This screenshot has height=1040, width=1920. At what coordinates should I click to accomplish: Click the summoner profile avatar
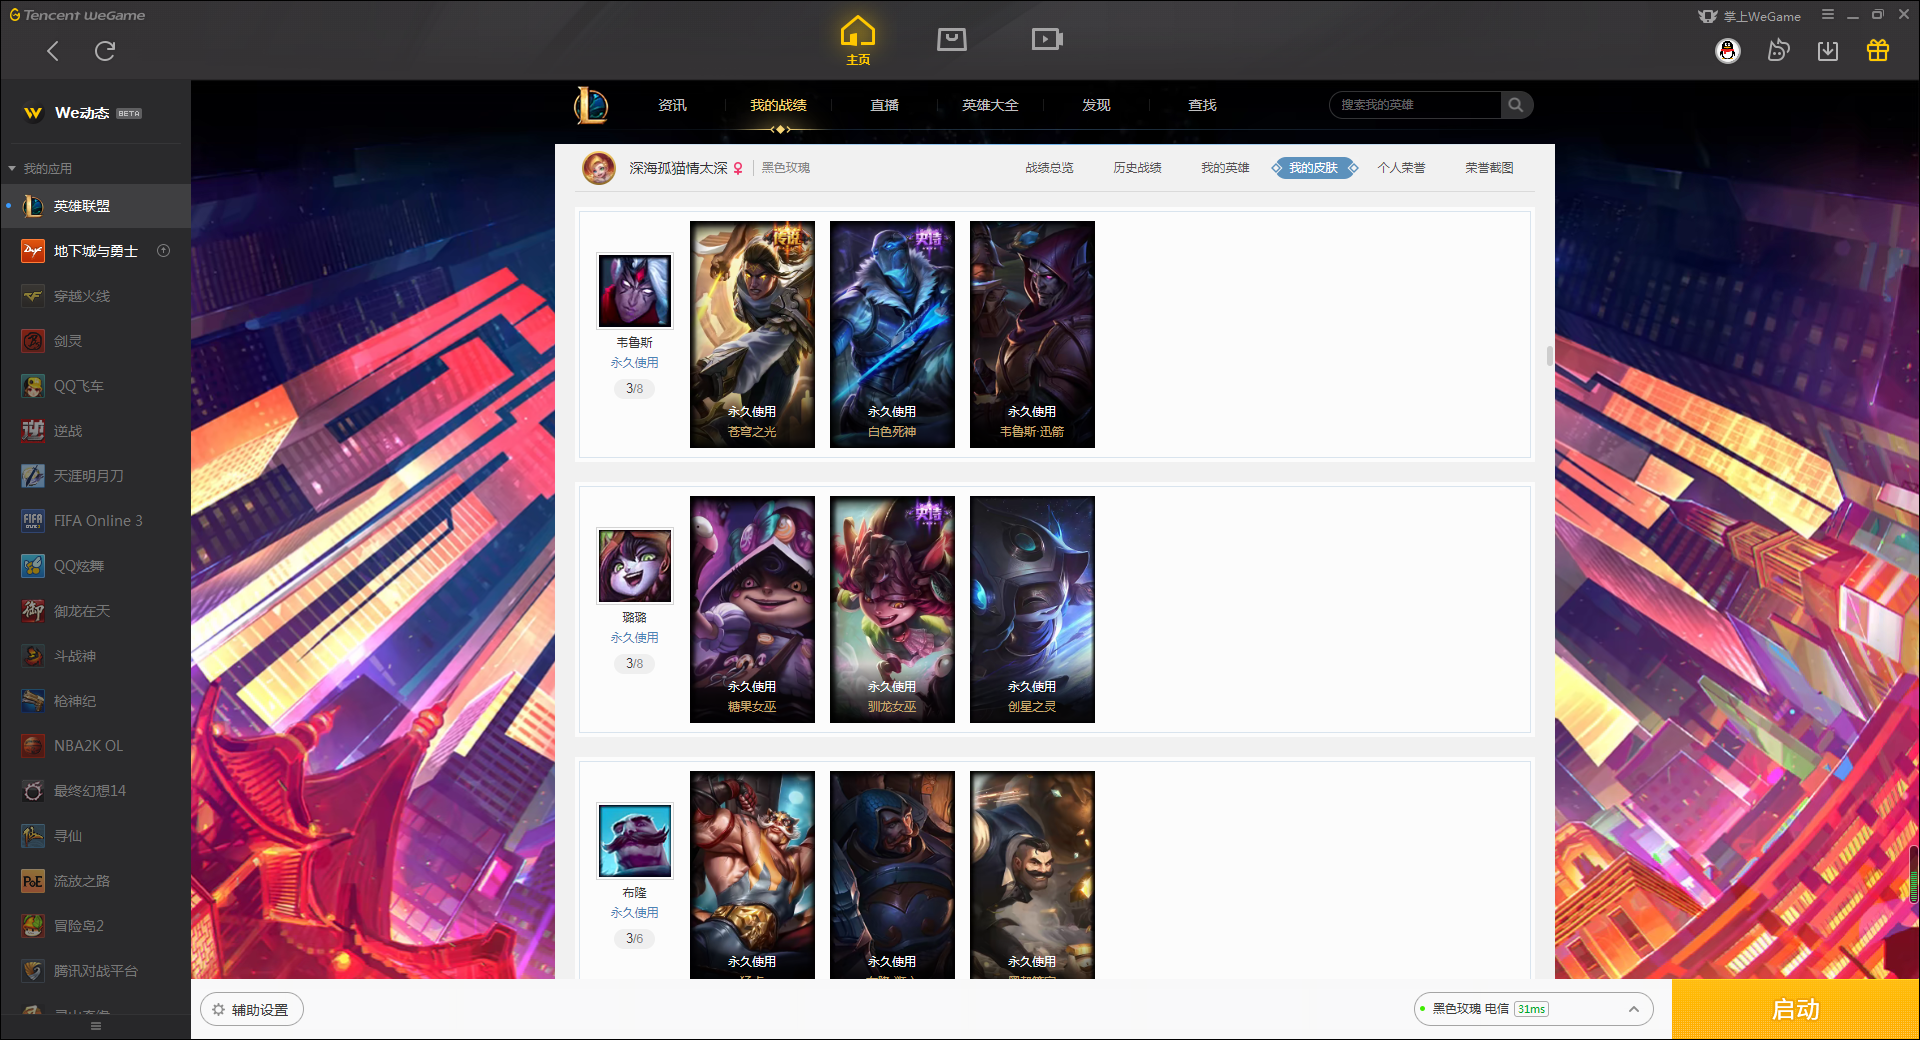pos(599,168)
